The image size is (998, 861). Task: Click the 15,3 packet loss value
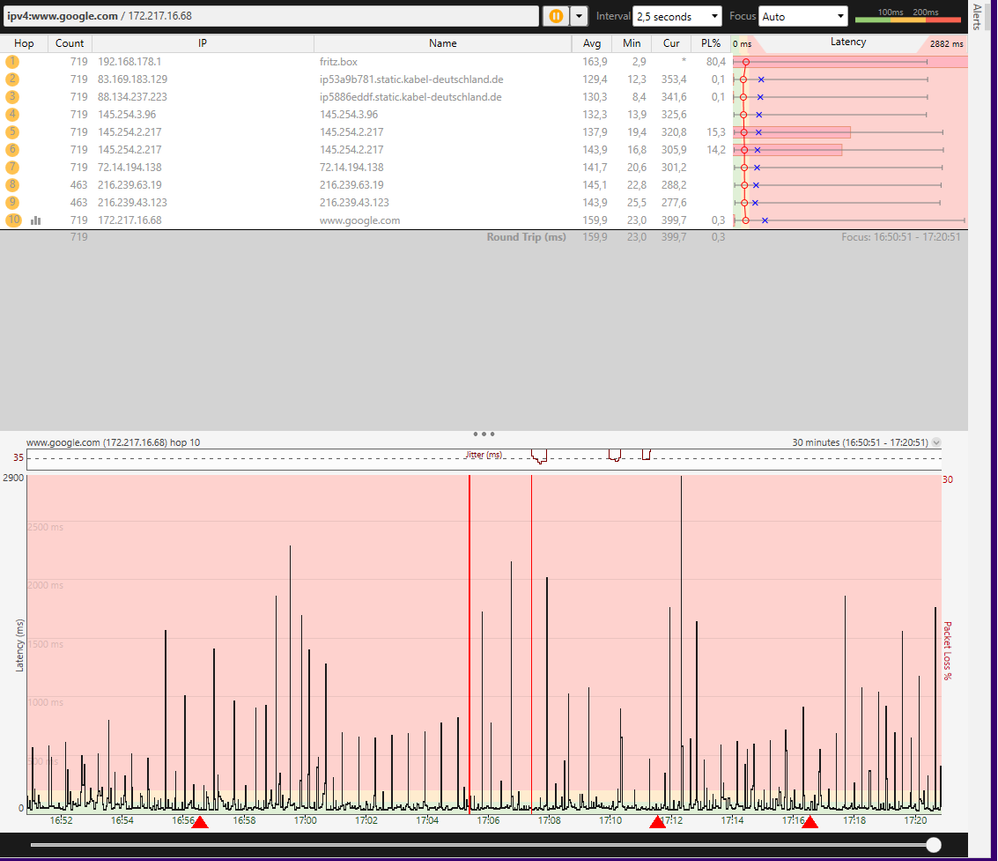click(x=715, y=132)
